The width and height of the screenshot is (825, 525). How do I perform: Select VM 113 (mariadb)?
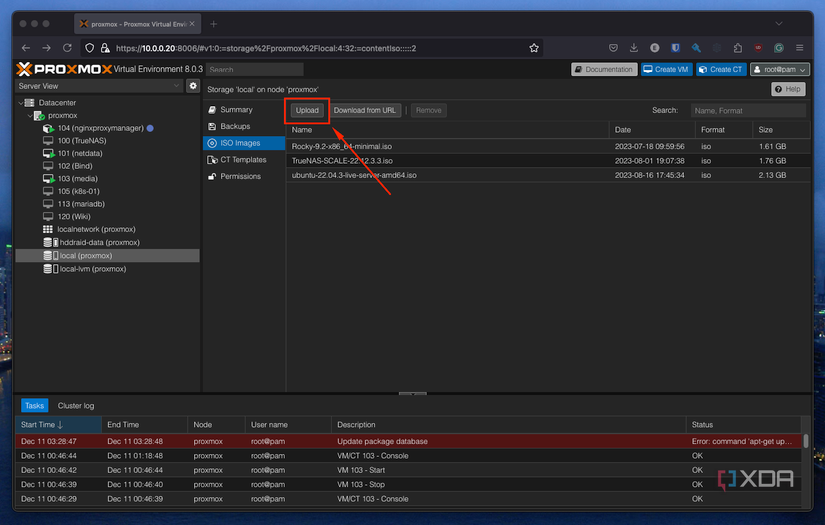tap(81, 204)
